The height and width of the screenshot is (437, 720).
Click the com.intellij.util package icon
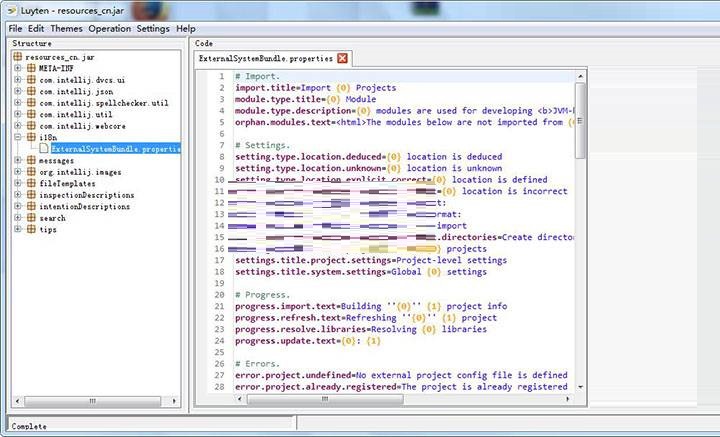(x=31, y=114)
